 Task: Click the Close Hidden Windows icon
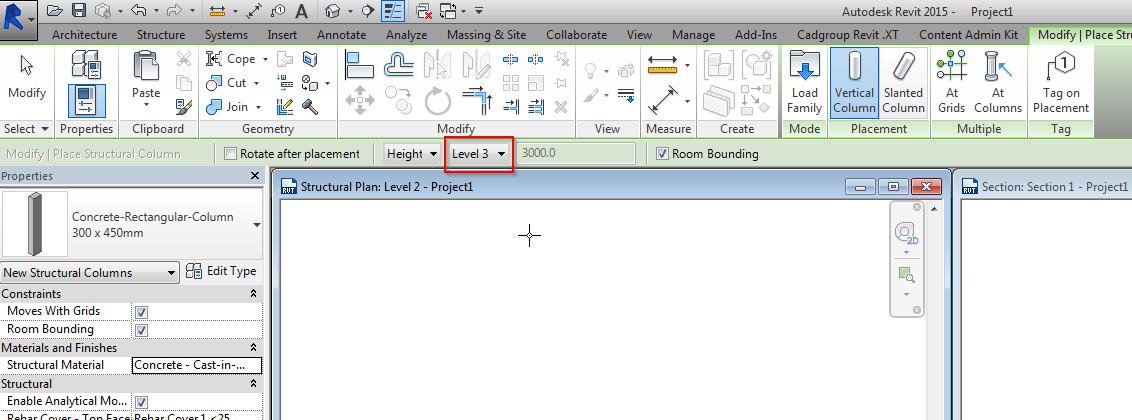424,11
